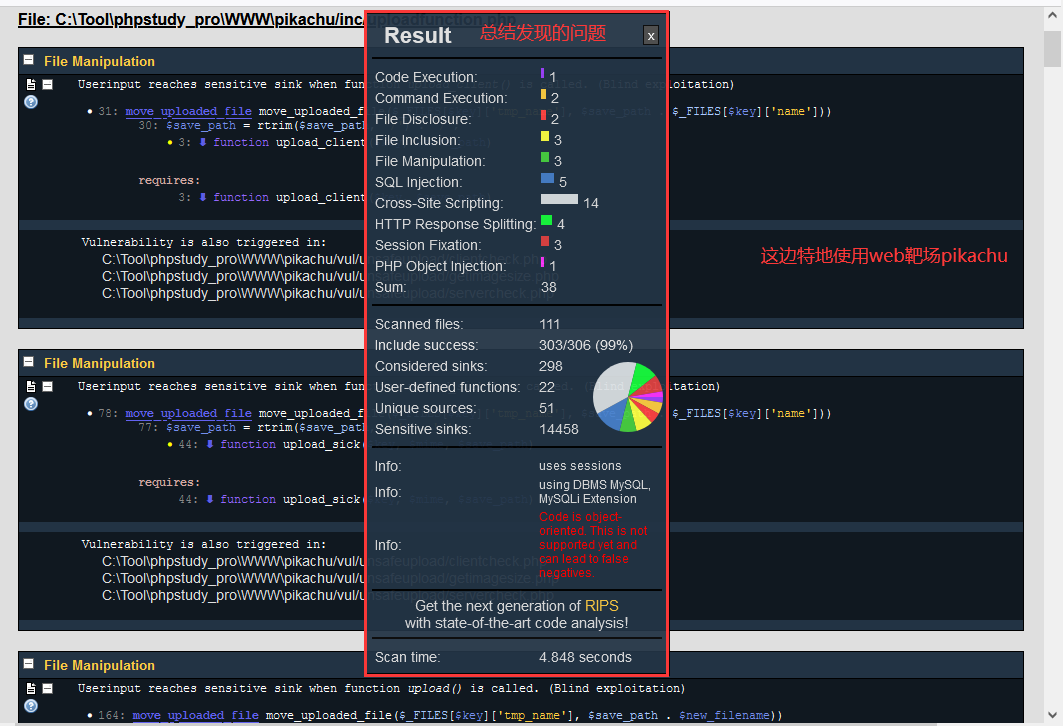Jump arrow for upload_sick on yellow-dot line 44
The image size is (1063, 726).
point(209,444)
